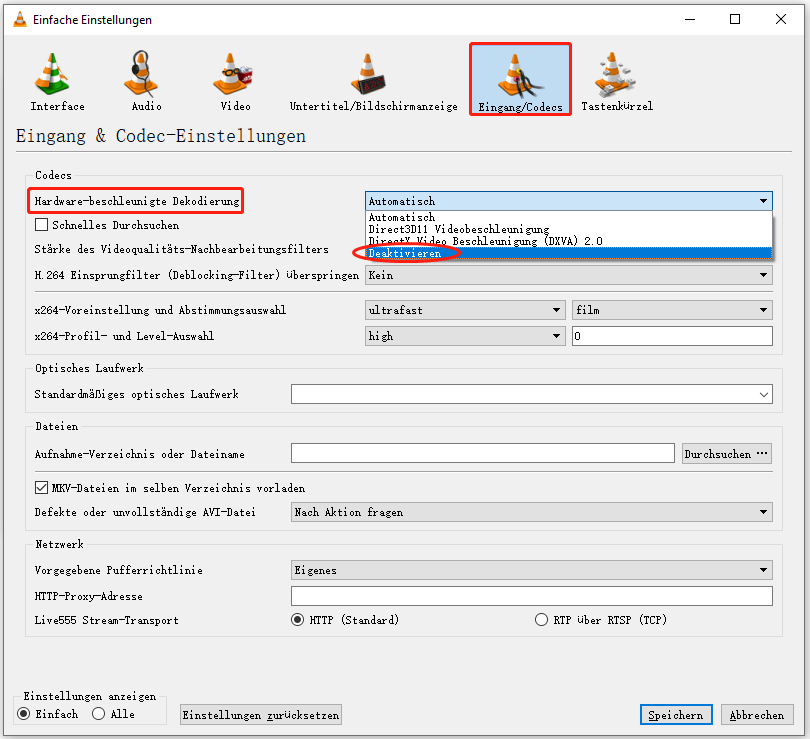Enable Schnelles Durchsuchen checkbox
This screenshot has width=810, height=739.
coord(41,225)
